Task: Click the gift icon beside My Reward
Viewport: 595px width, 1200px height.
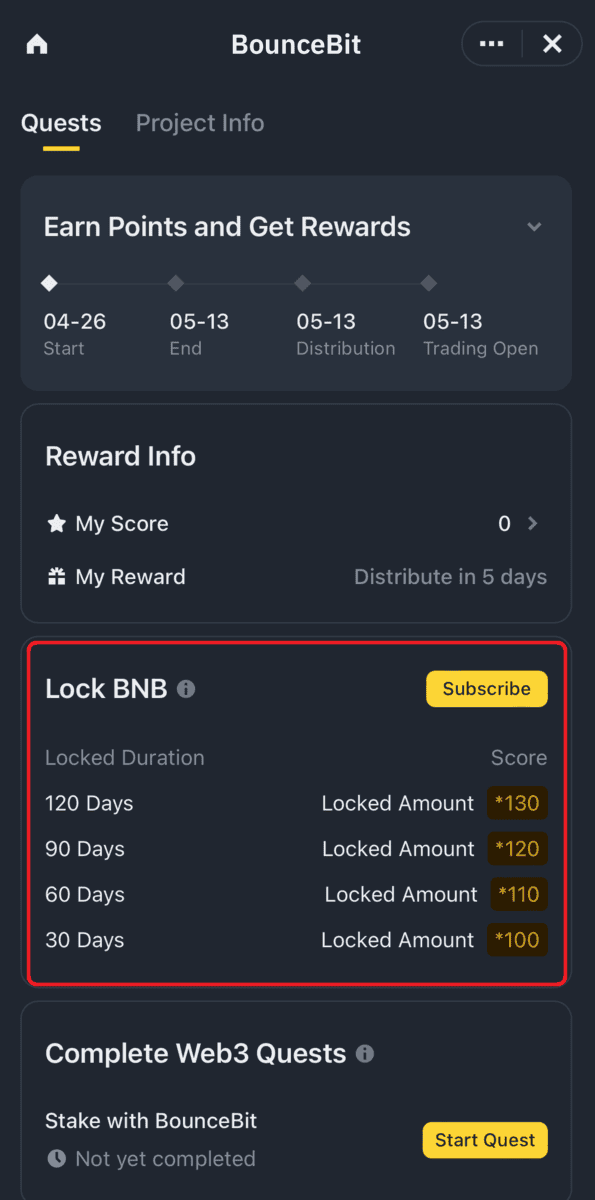Action: click(56, 577)
